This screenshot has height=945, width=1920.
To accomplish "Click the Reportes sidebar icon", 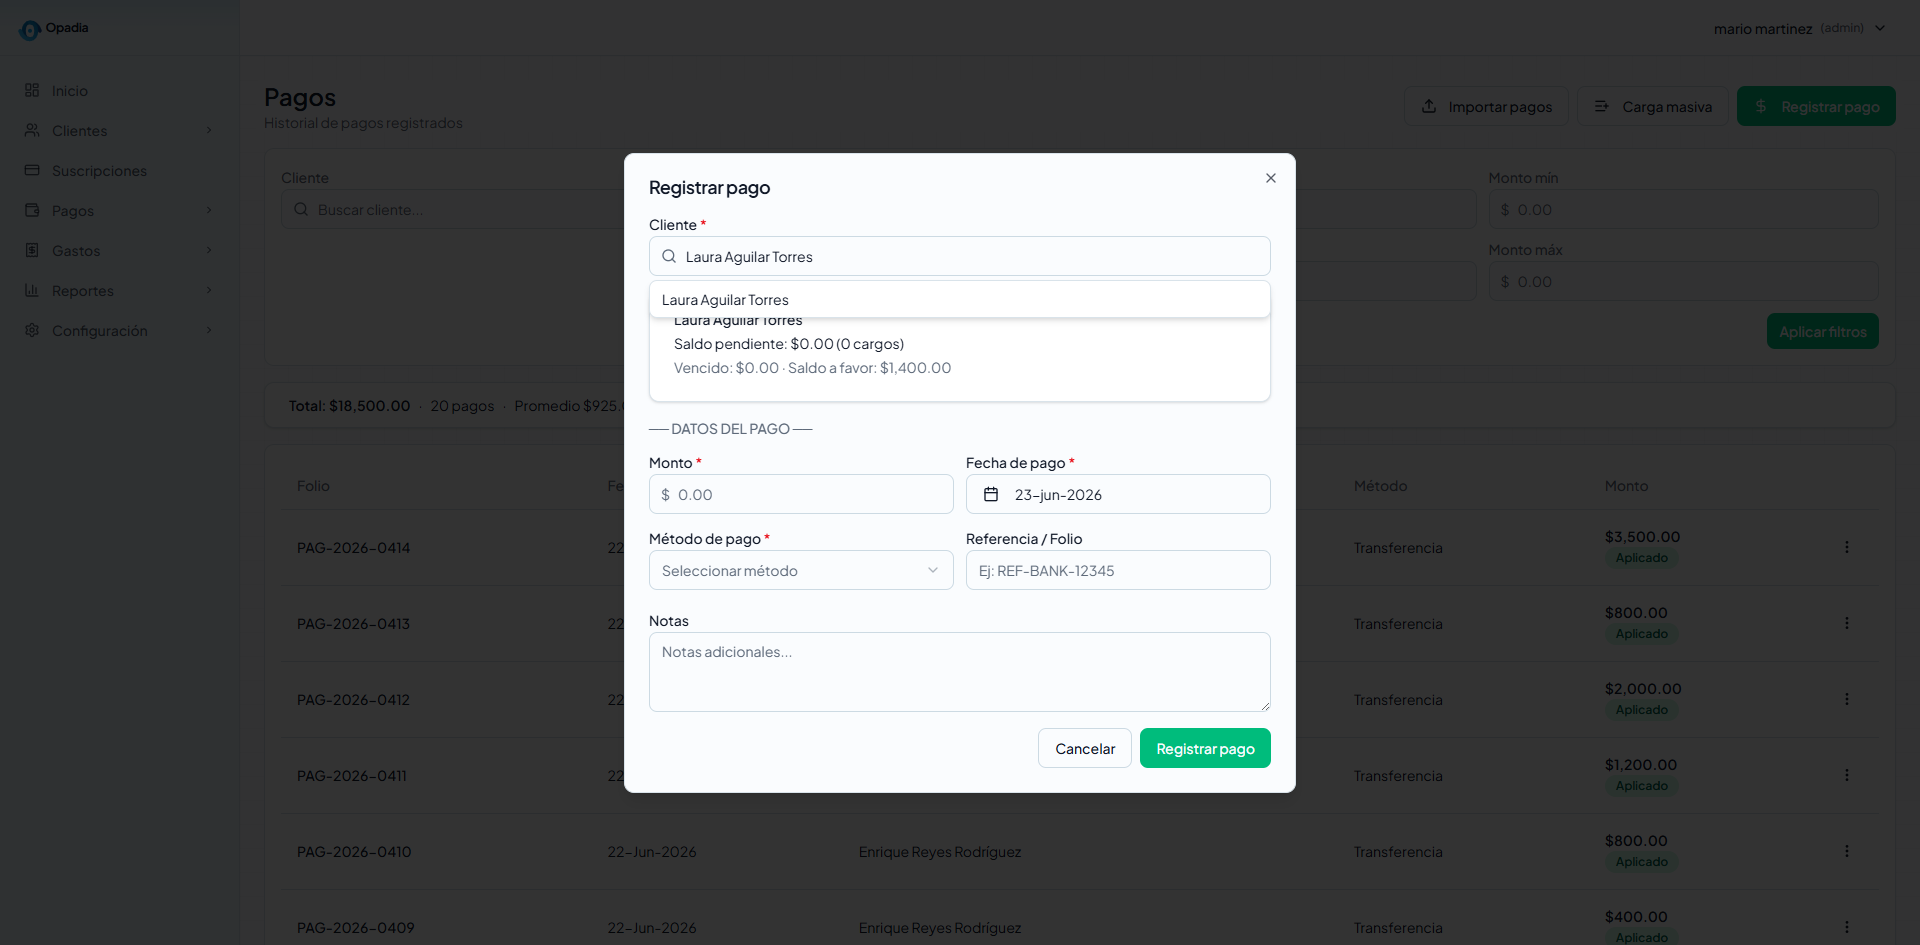I will tap(32, 290).
